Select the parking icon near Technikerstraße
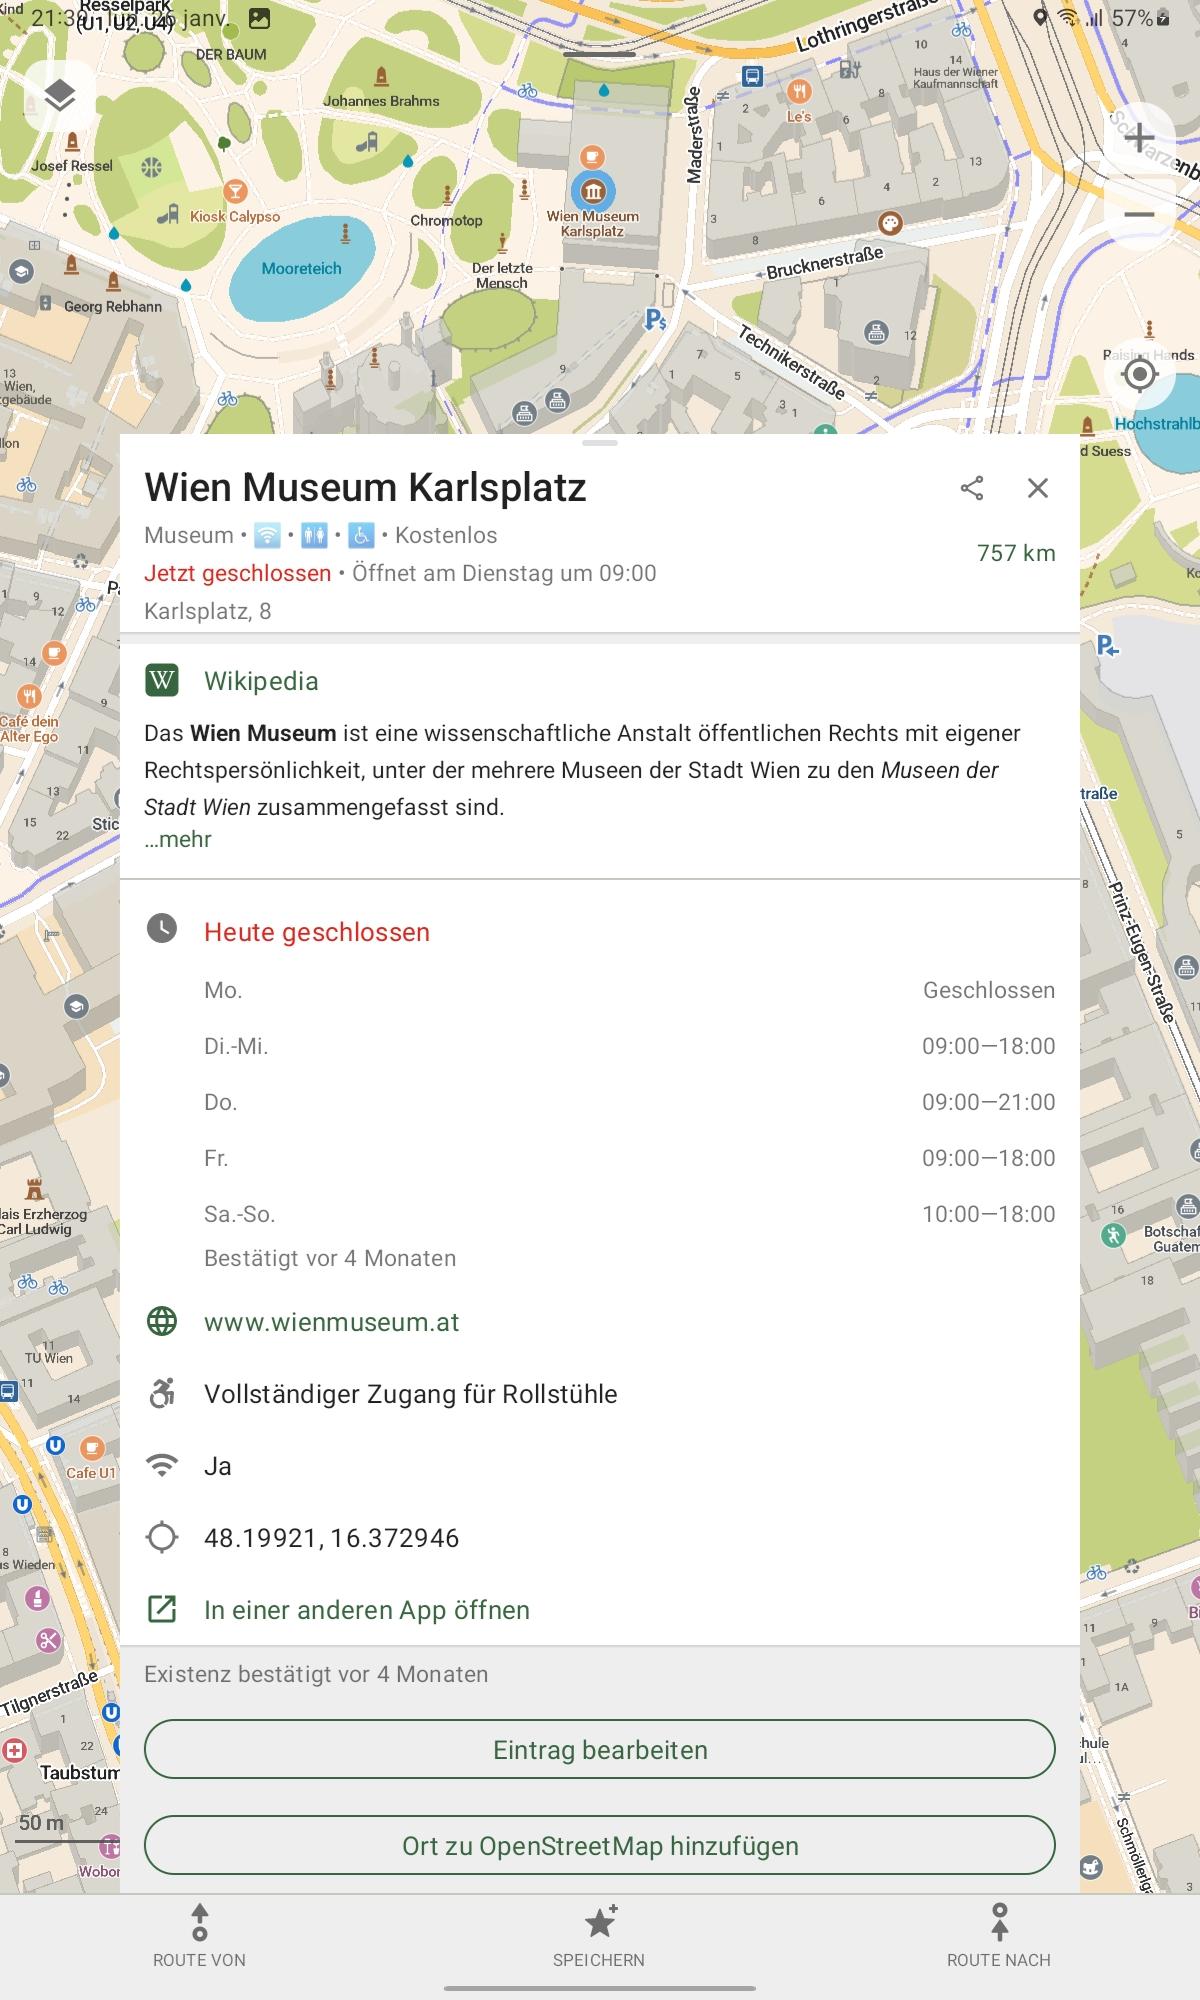 tap(654, 319)
